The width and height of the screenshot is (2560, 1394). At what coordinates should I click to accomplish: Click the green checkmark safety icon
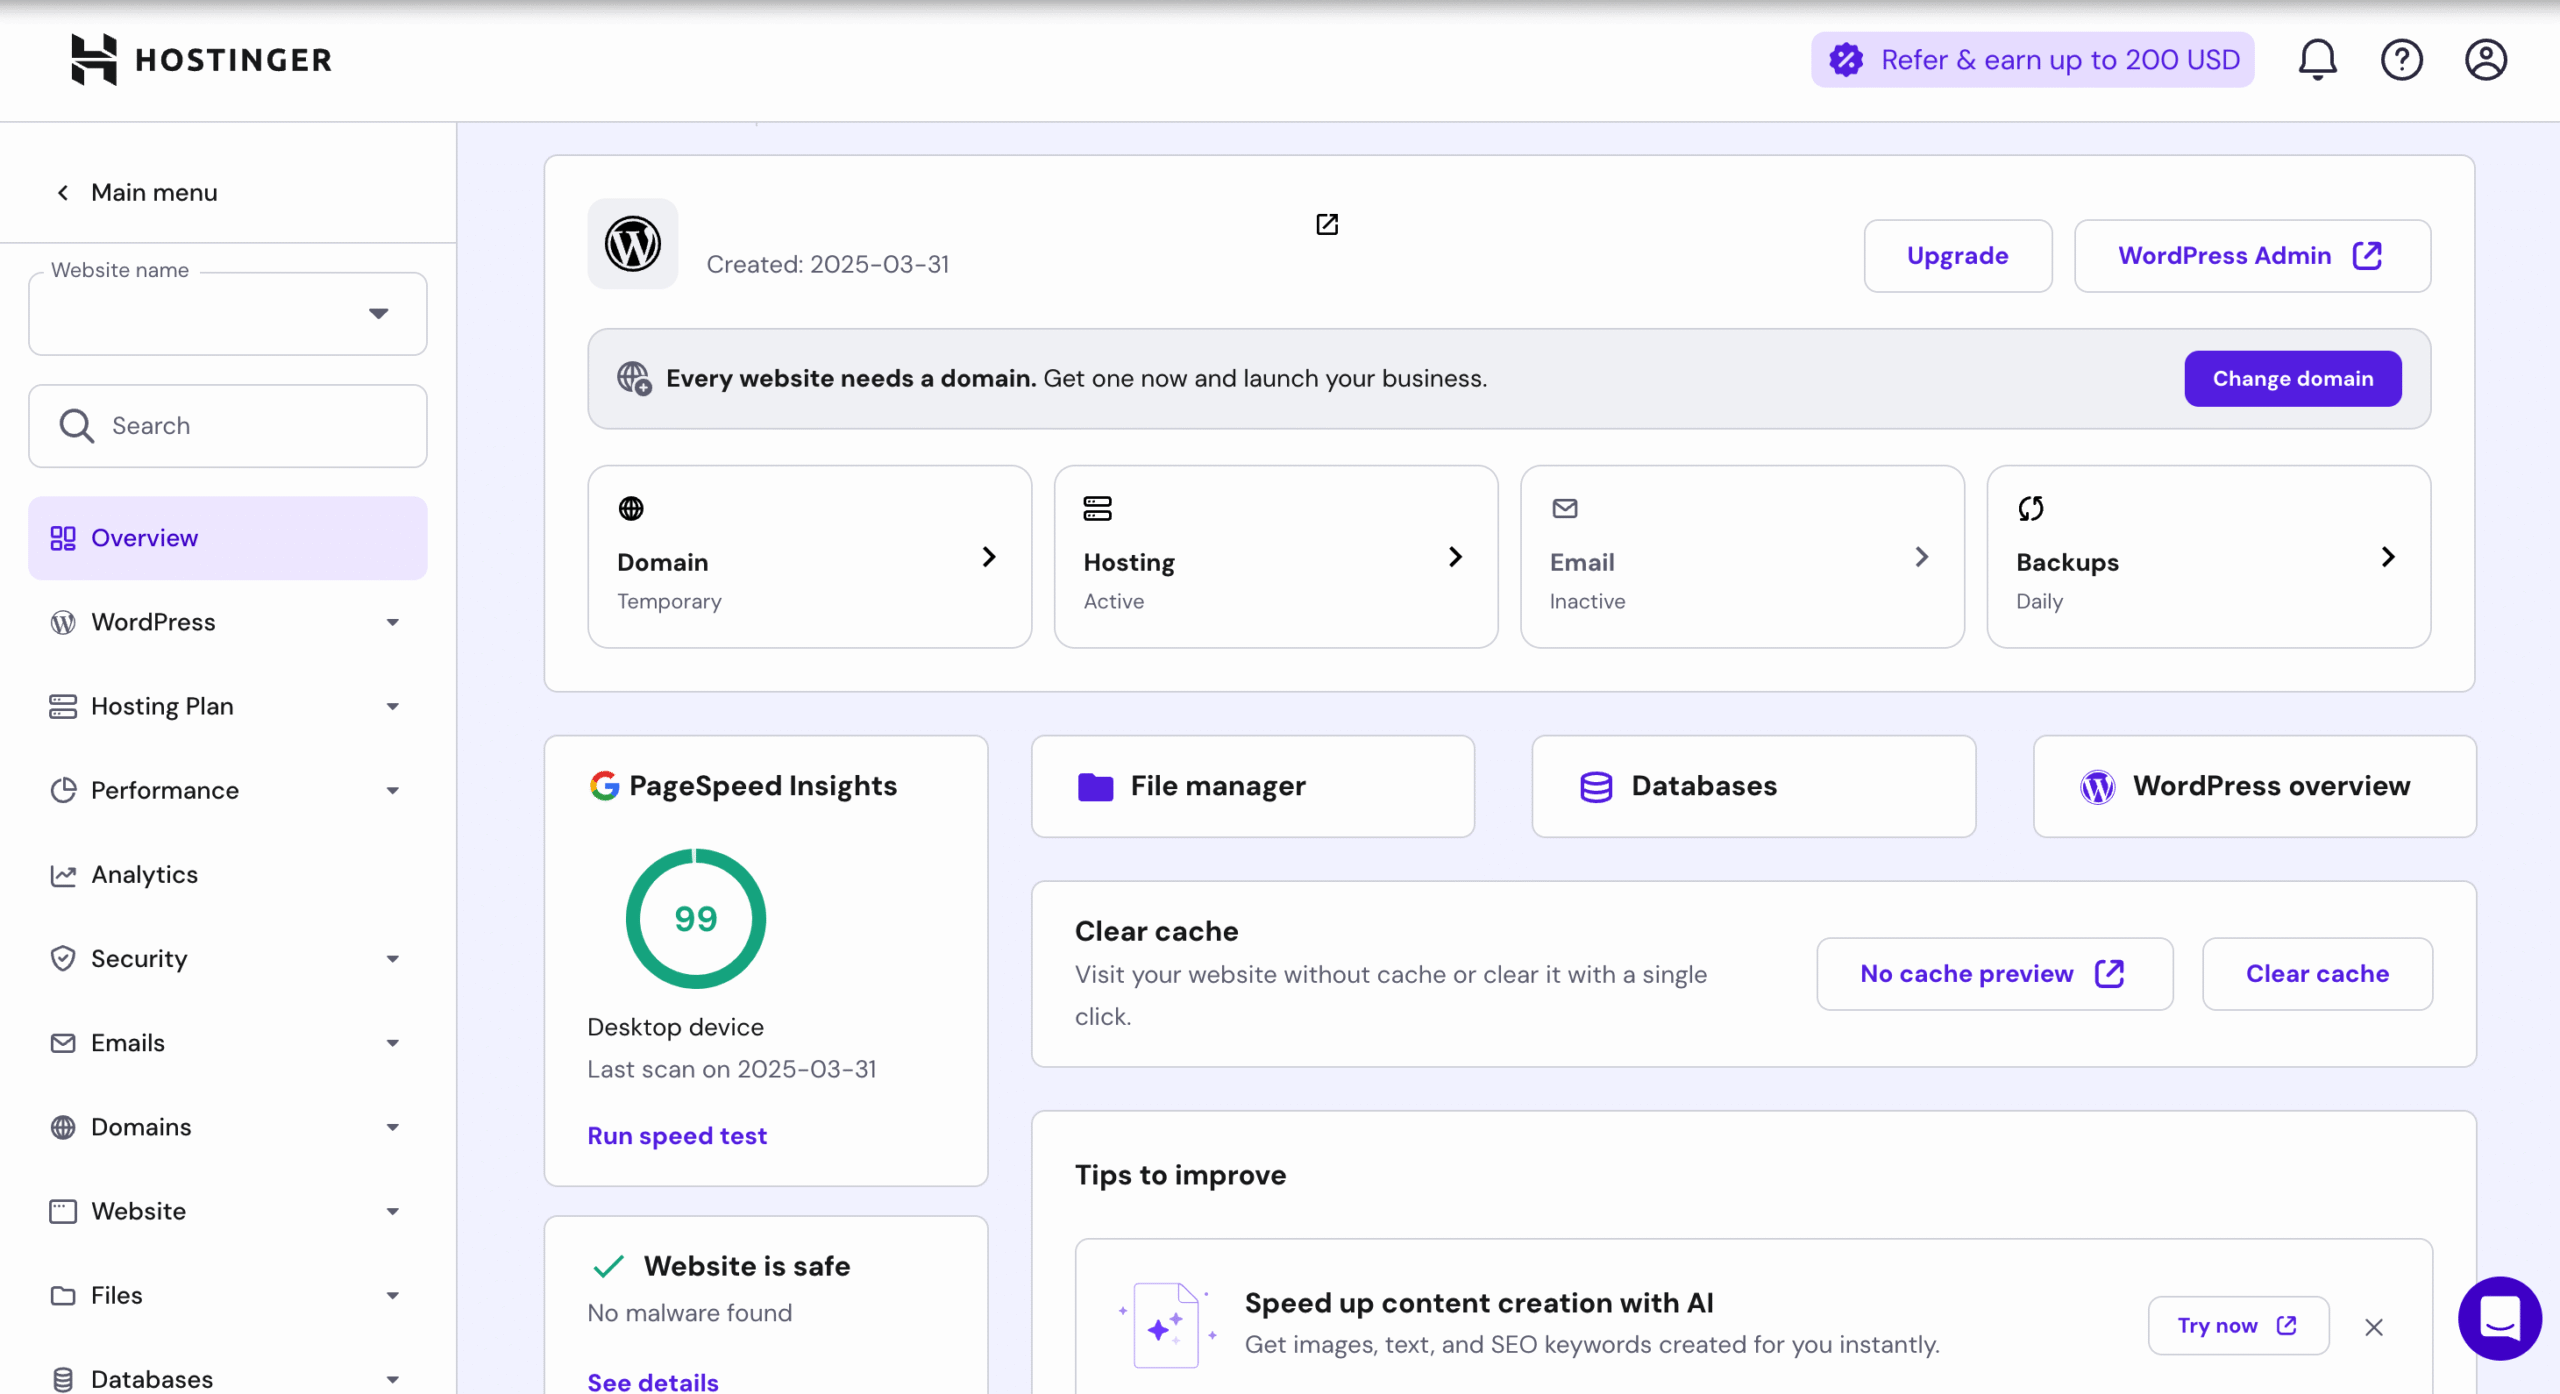[x=608, y=1266]
